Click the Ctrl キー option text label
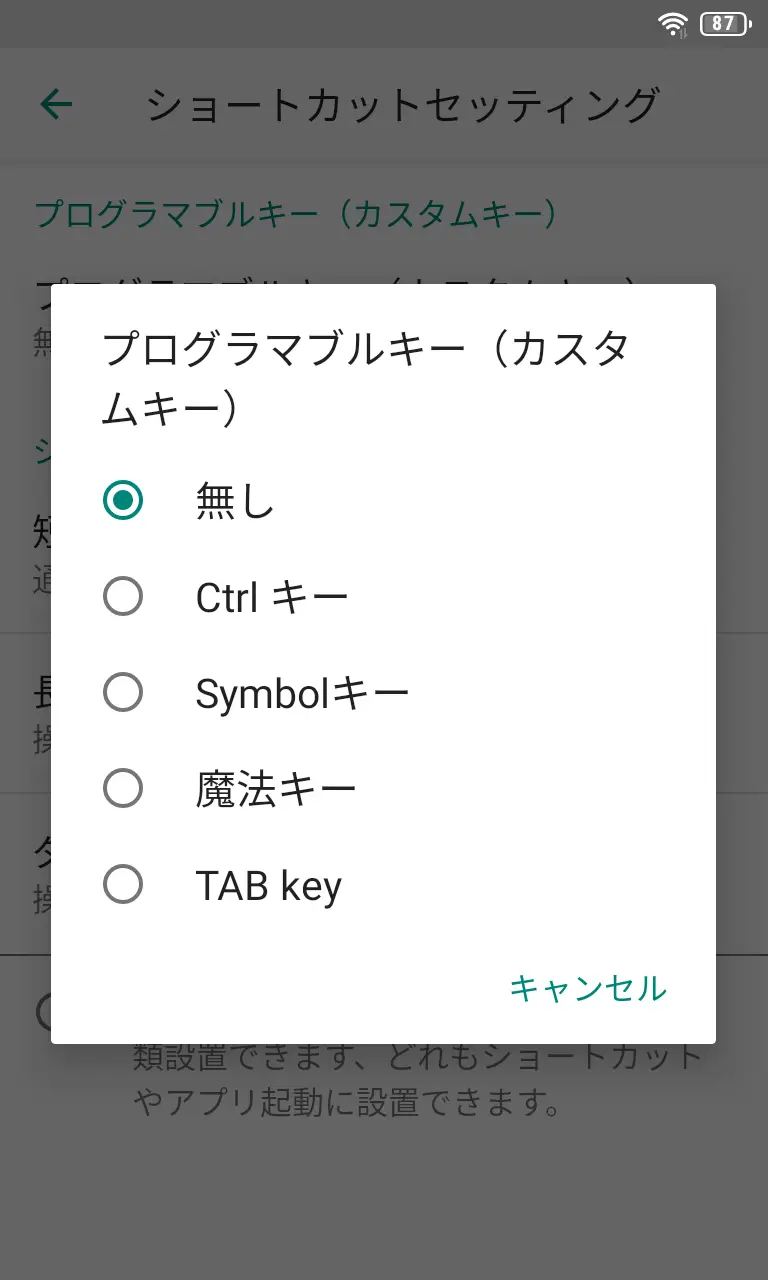The height and width of the screenshot is (1280, 768). (272, 598)
